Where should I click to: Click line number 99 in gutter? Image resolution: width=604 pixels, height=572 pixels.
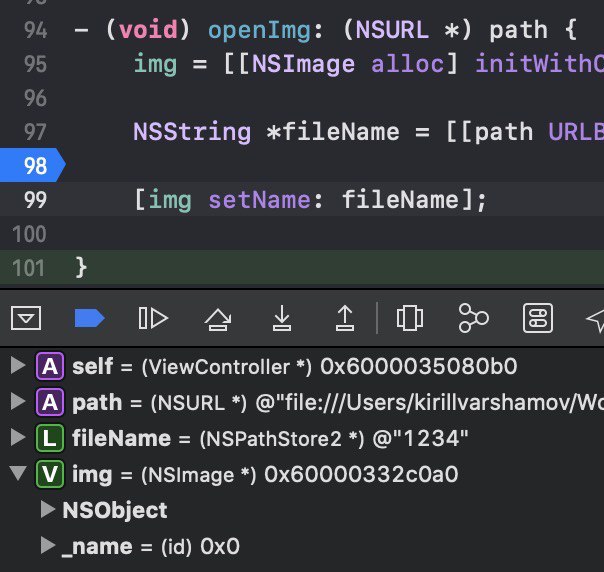point(35,200)
